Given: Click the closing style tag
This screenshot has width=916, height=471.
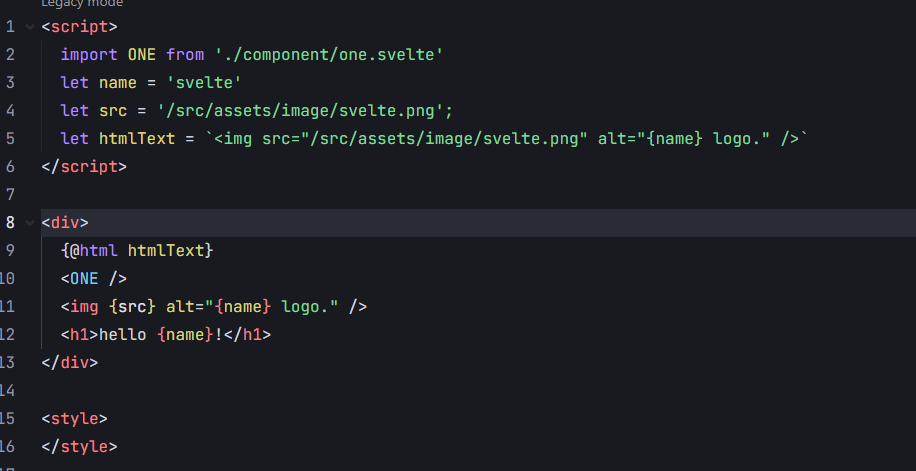Looking at the screenshot, I should pyautogui.click(x=79, y=447).
